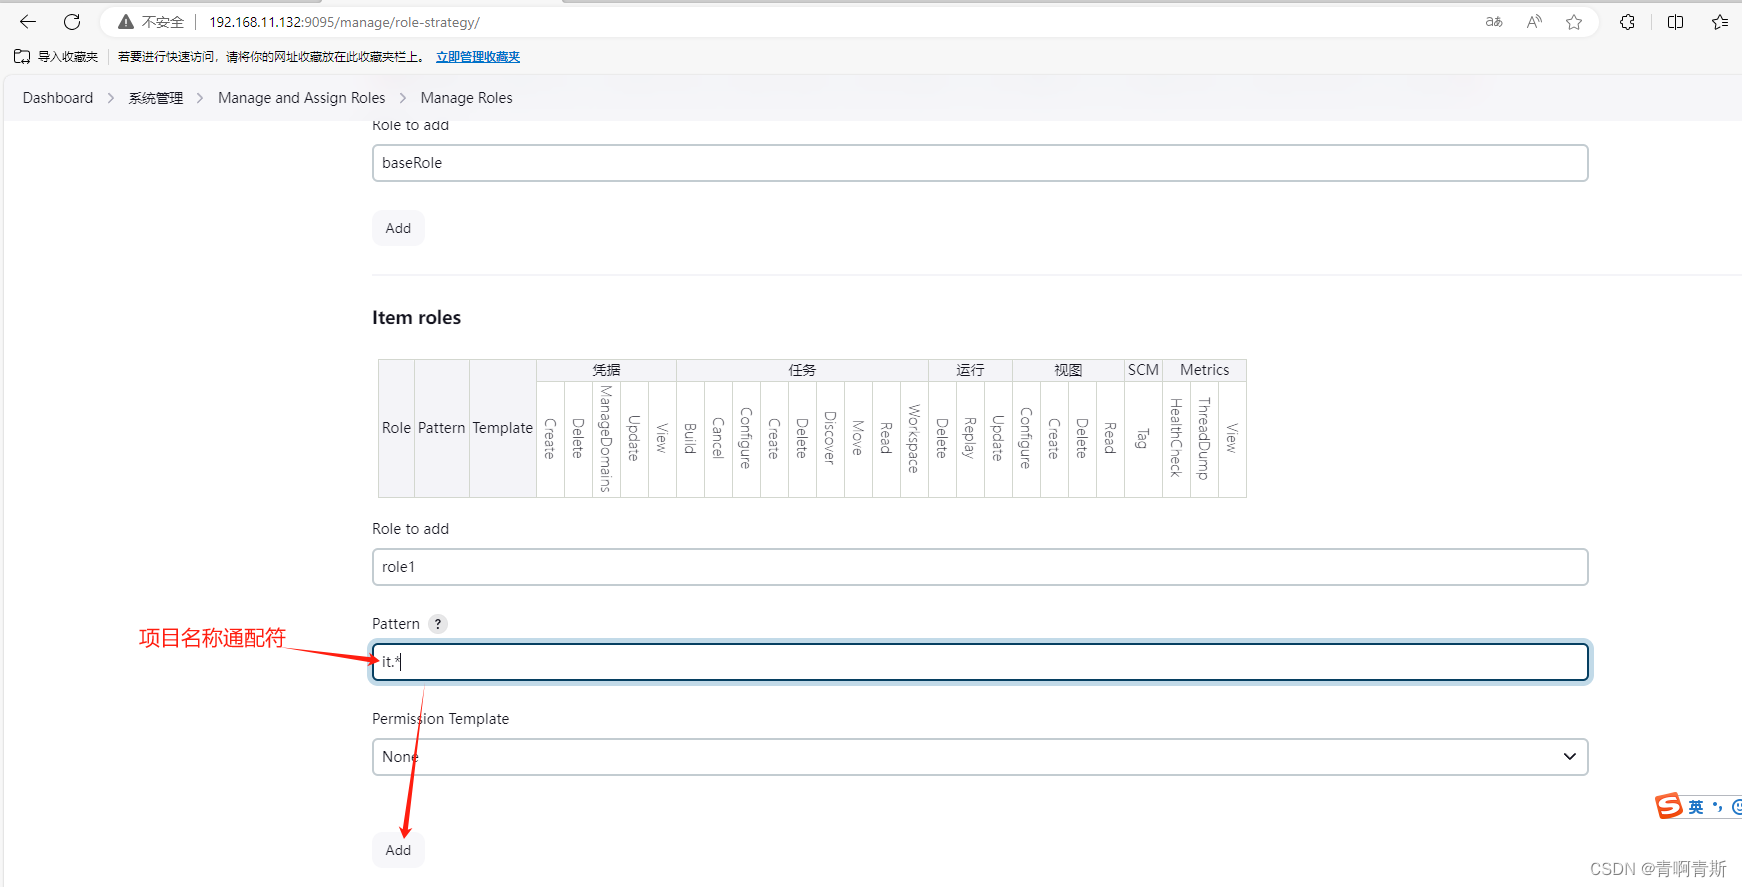Click the Metrics group header

(x=1204, y=370)
